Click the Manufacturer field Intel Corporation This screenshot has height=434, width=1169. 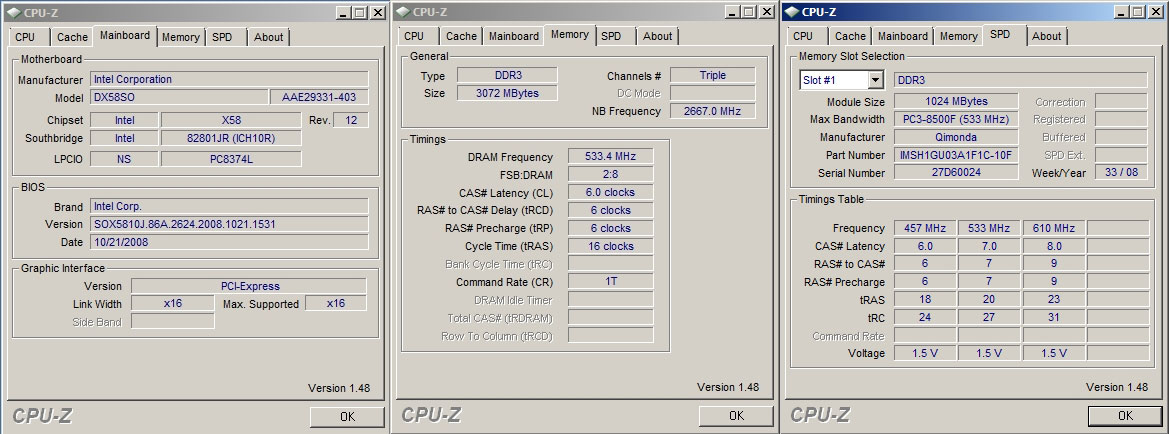(230, 79)
